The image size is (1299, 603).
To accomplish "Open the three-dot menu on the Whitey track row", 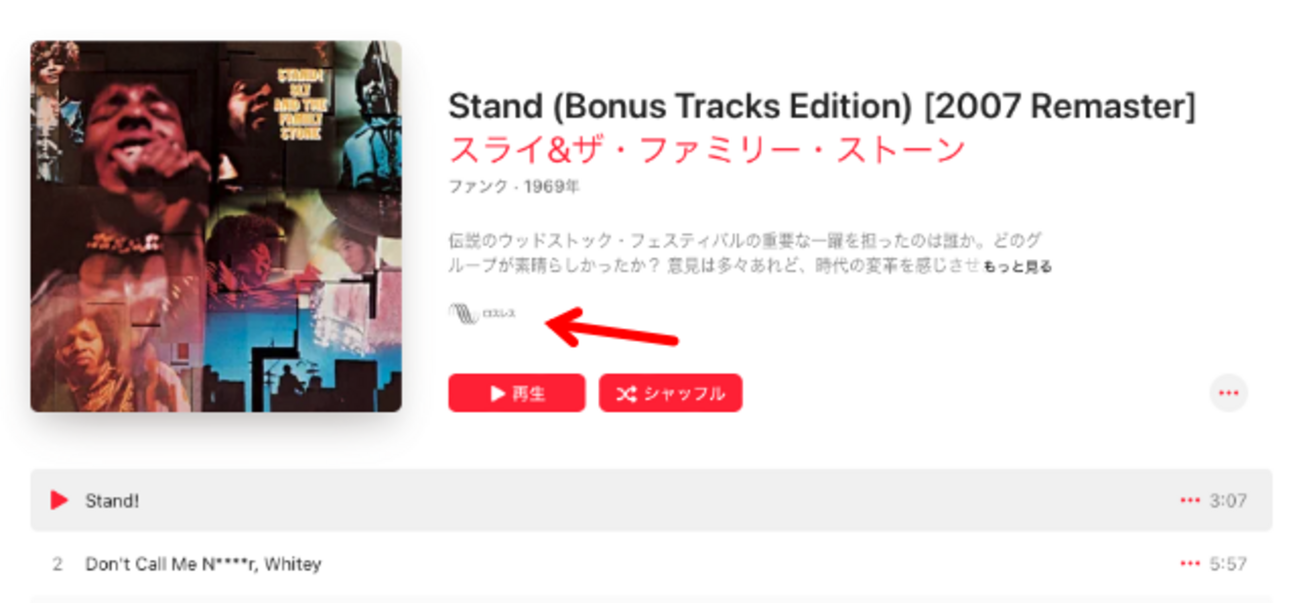I will (x=1189, y=564).
